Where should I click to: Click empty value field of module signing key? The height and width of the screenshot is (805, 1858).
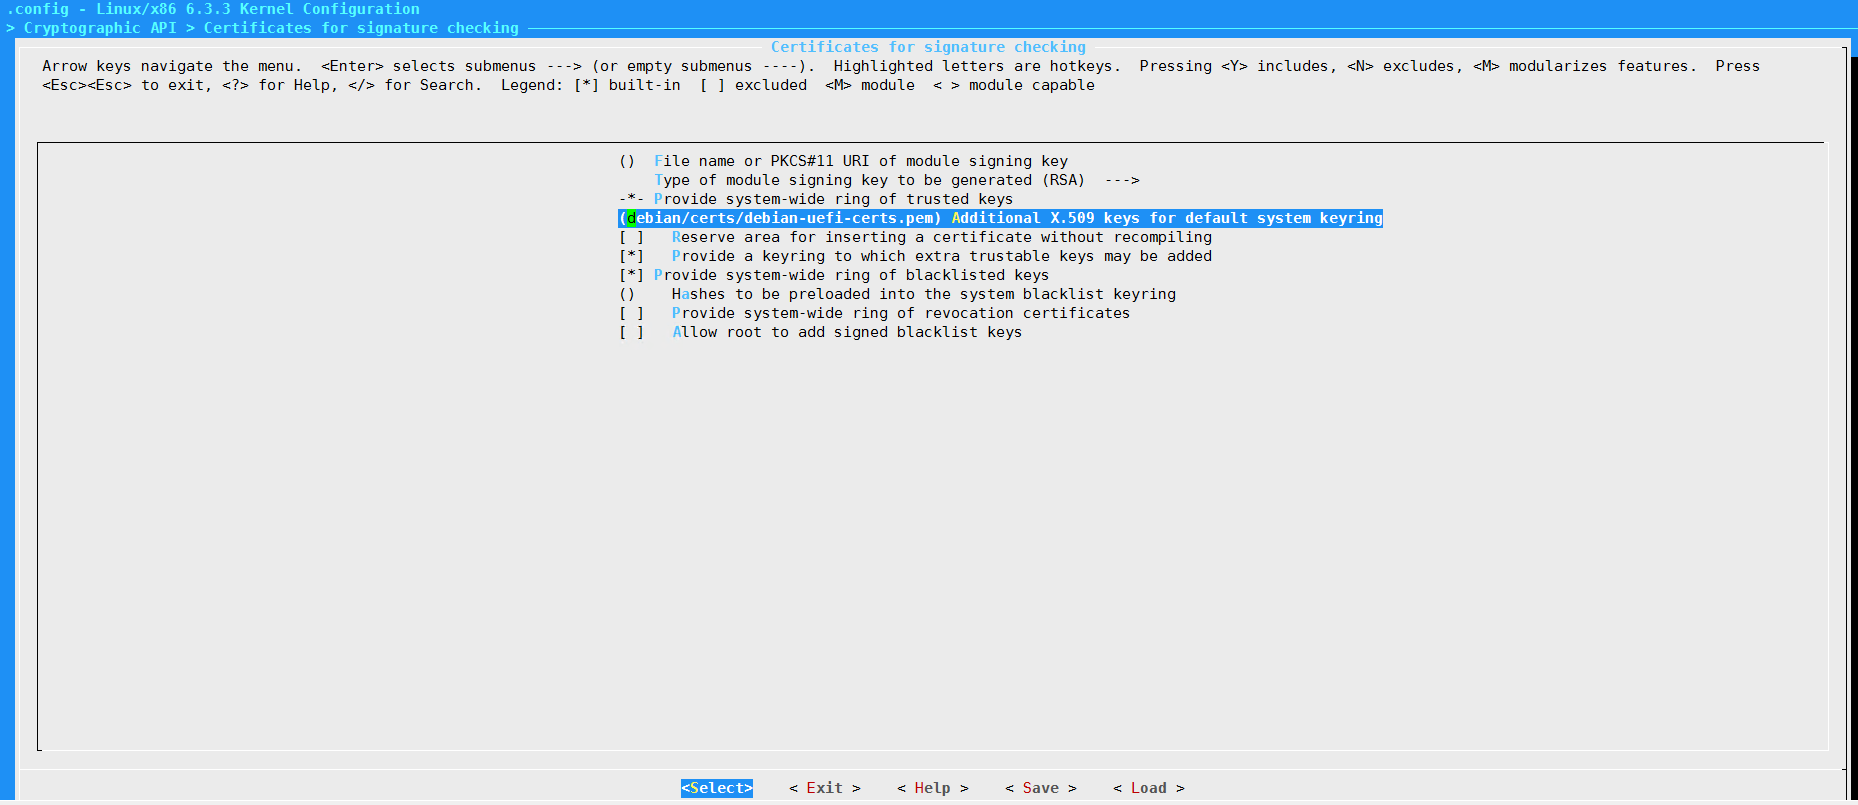[627, 161]
